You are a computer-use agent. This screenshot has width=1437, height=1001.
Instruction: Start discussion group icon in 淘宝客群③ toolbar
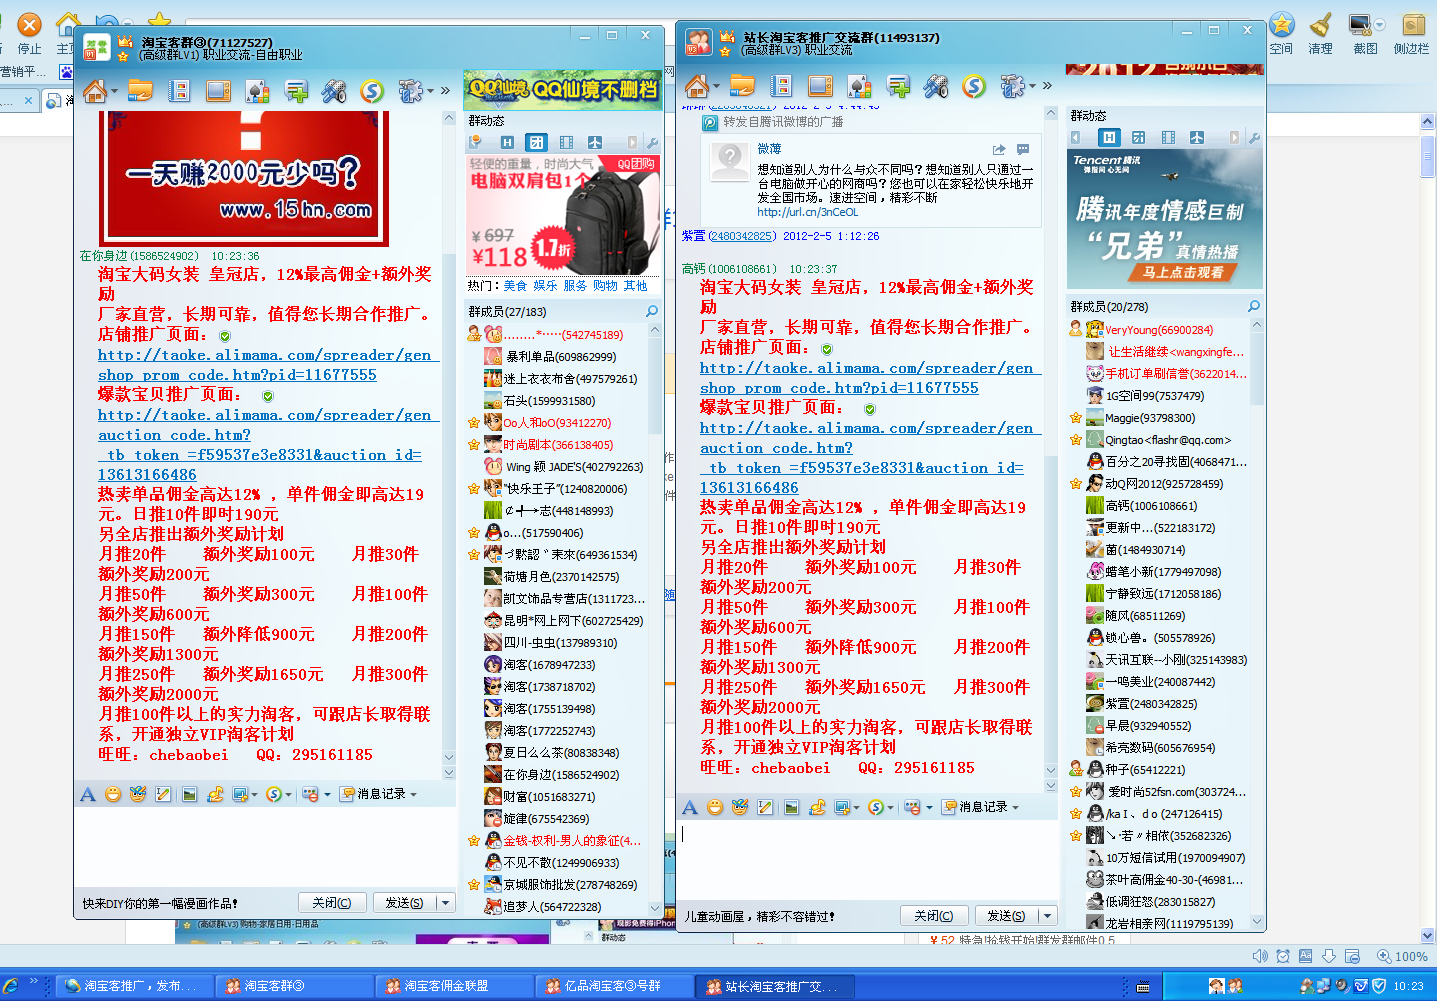297,92
